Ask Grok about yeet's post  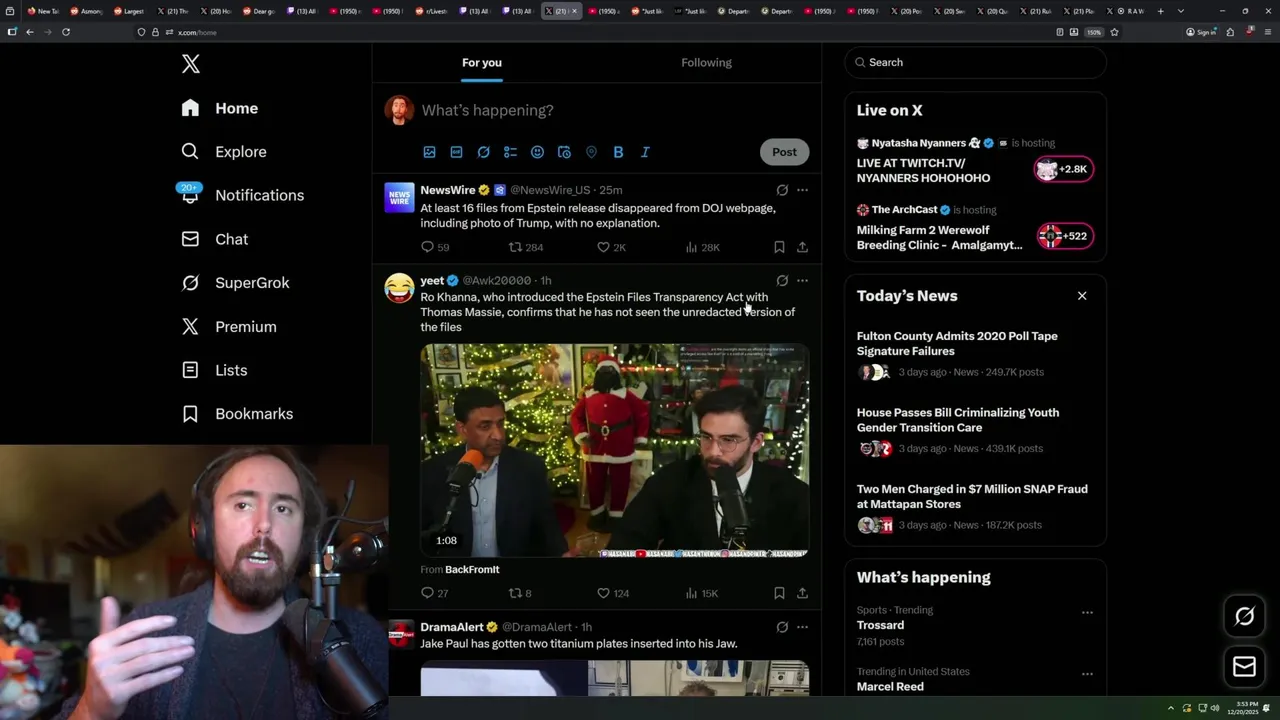pyautogui.click(x=782, y=281)
